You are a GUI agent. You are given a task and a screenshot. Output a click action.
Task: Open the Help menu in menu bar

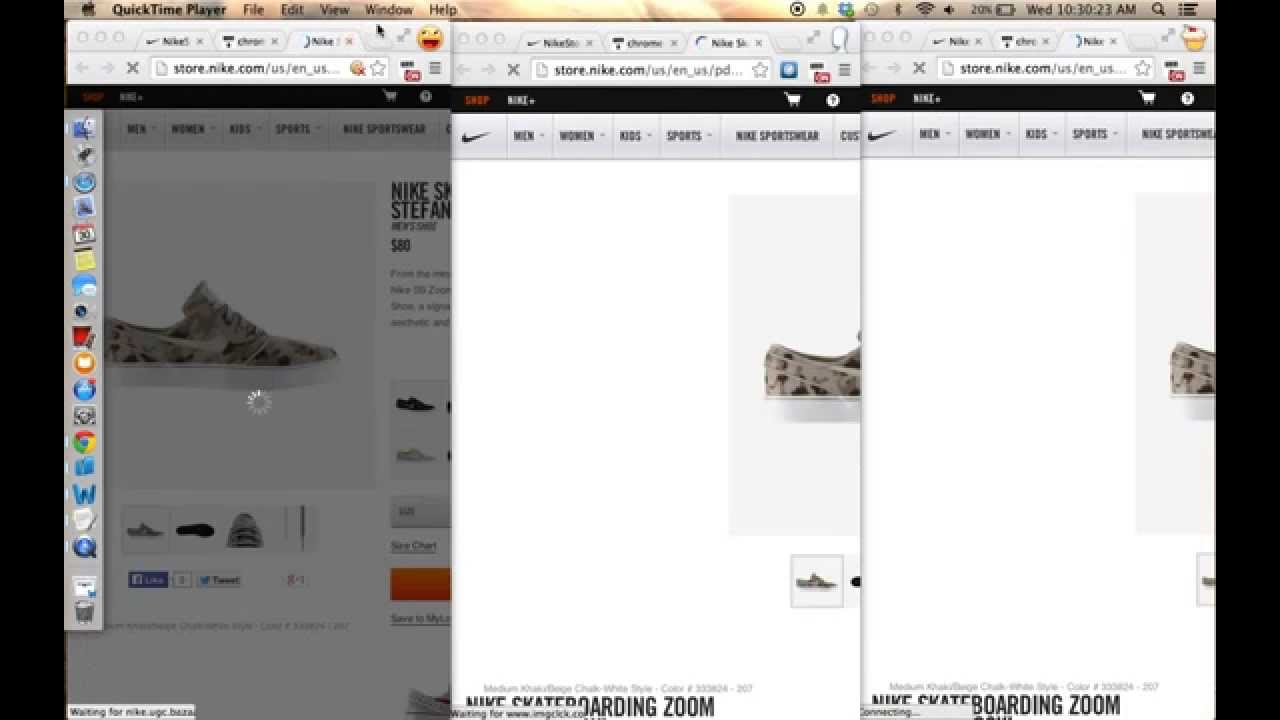(442, 9)
